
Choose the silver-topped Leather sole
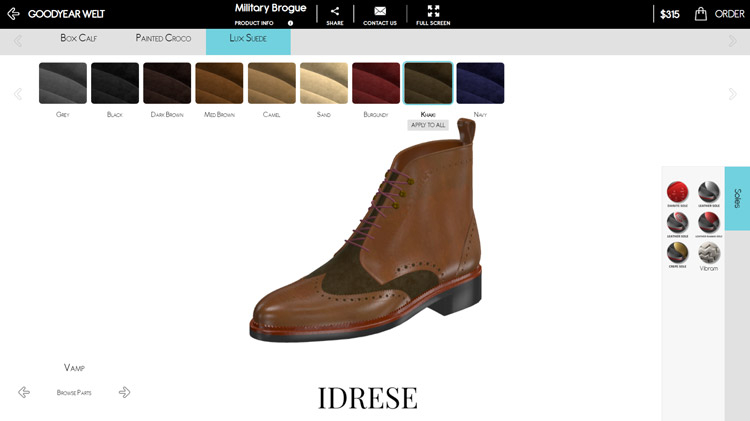pyautogui.click(x=708, y=194)
